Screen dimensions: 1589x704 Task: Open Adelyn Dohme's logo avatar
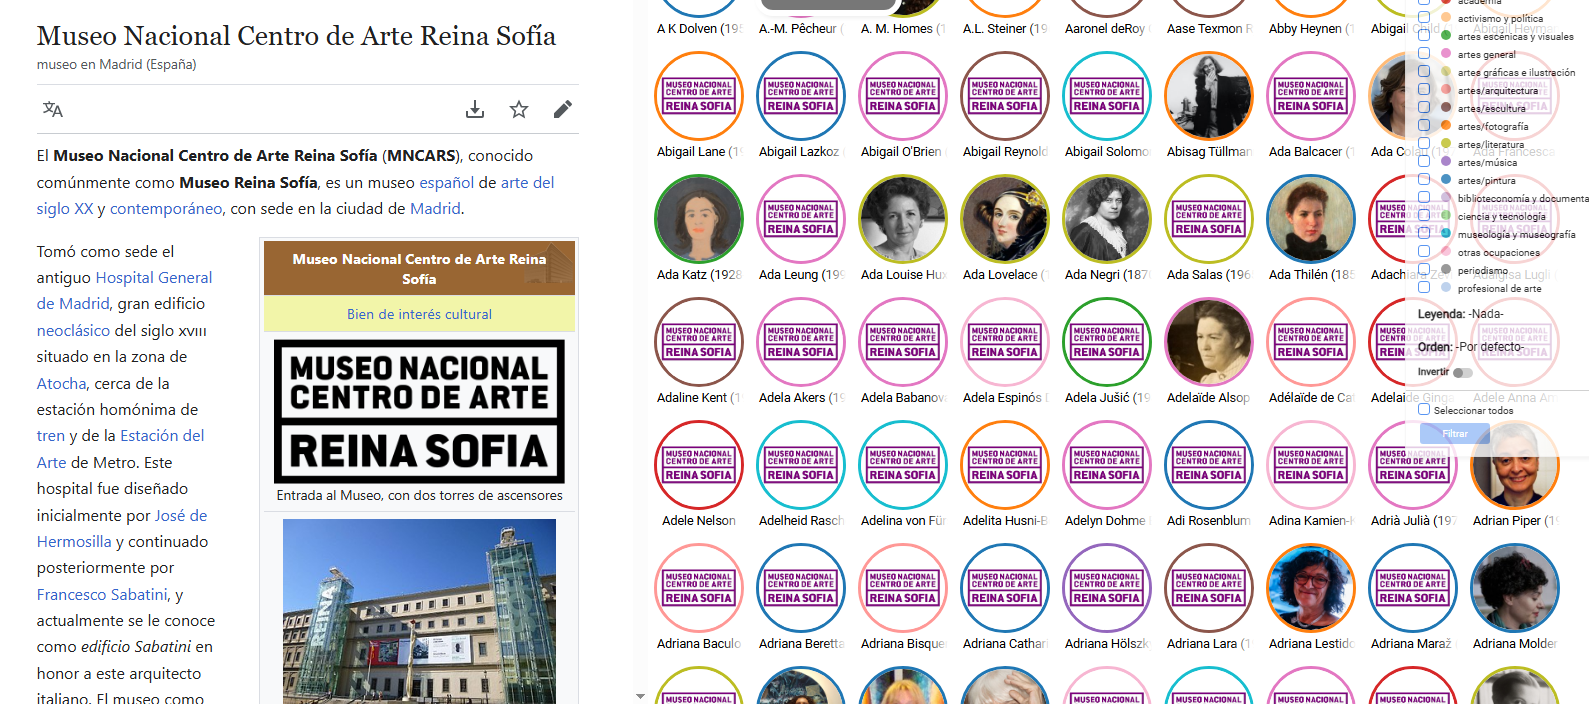click(1107, 465)
